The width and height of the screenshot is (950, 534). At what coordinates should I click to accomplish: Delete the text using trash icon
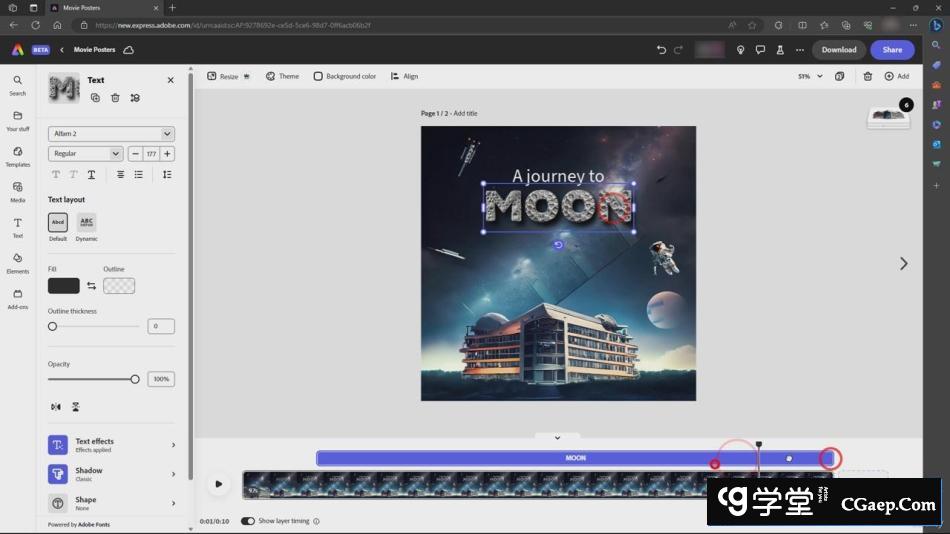coord(115,98)
